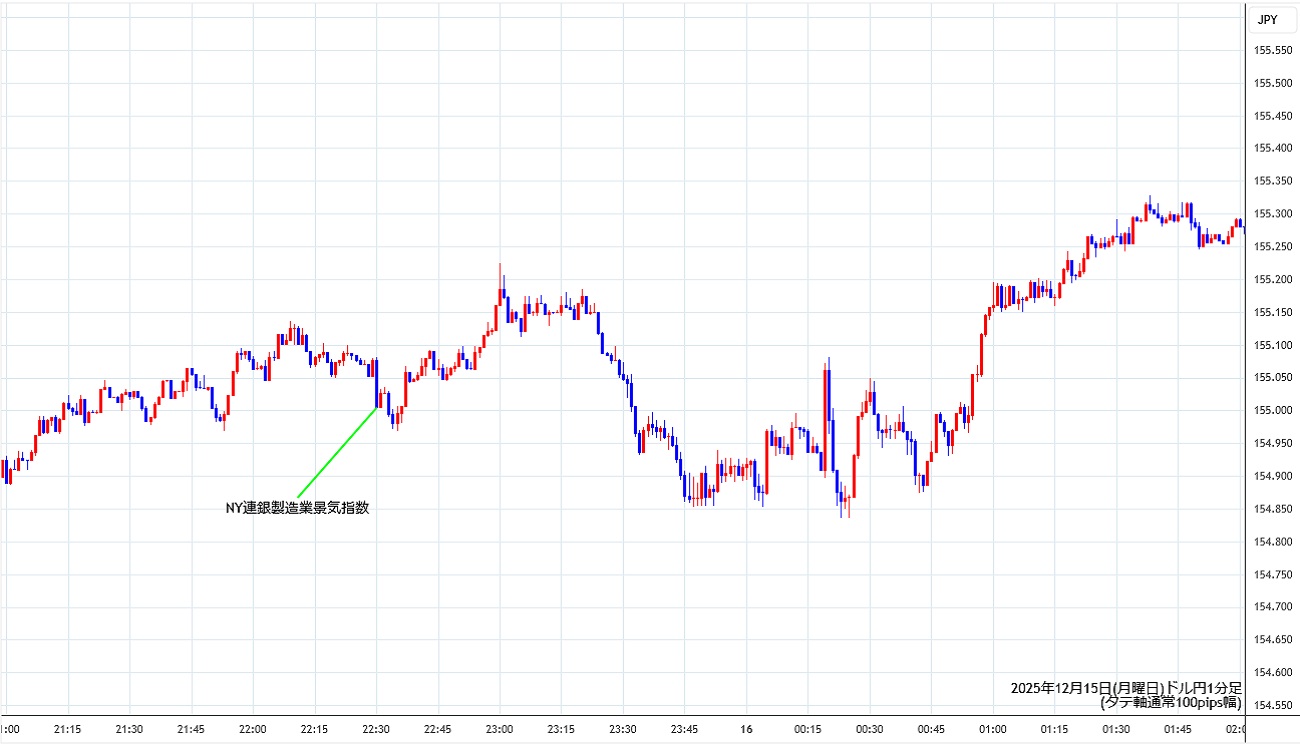The height and width of the screenshot is (745, 1300).
Task: Click the 154.550 price axis label
Action: point(1273,705)
